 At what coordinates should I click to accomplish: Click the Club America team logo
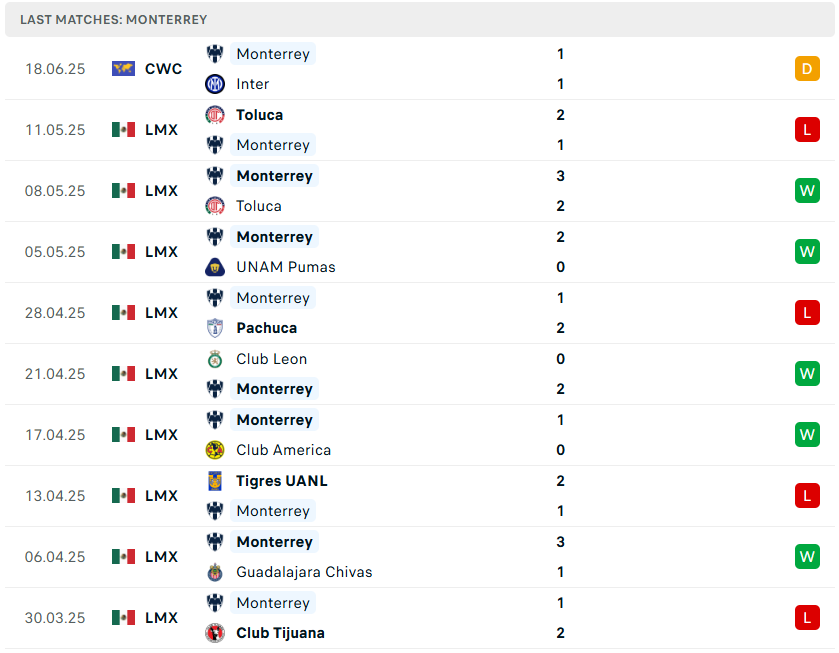pyautogui.click(x=215, y=450)
